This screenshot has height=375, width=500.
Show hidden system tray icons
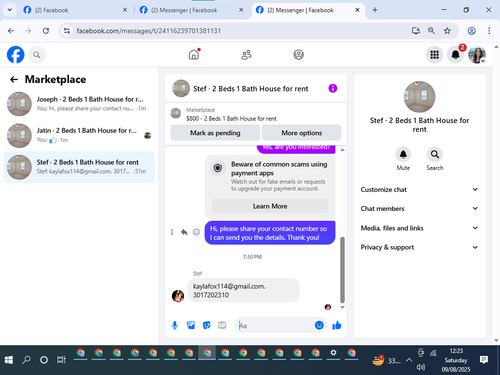409,360
